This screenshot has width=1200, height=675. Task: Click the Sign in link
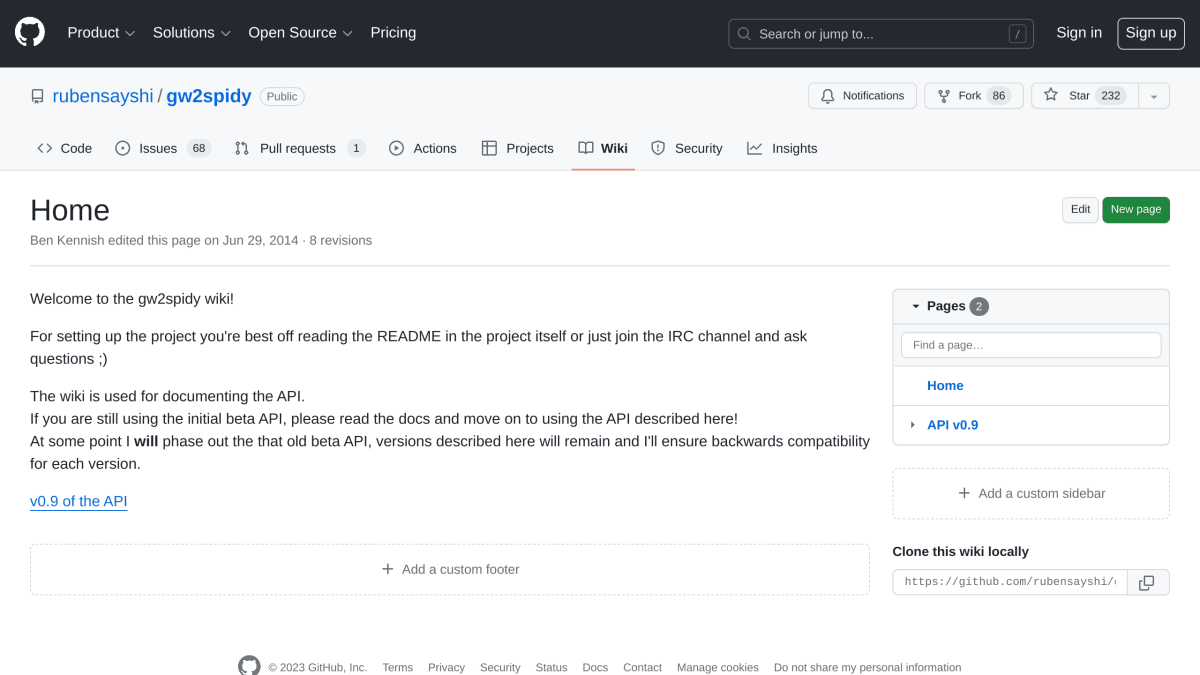[1079, 33]
